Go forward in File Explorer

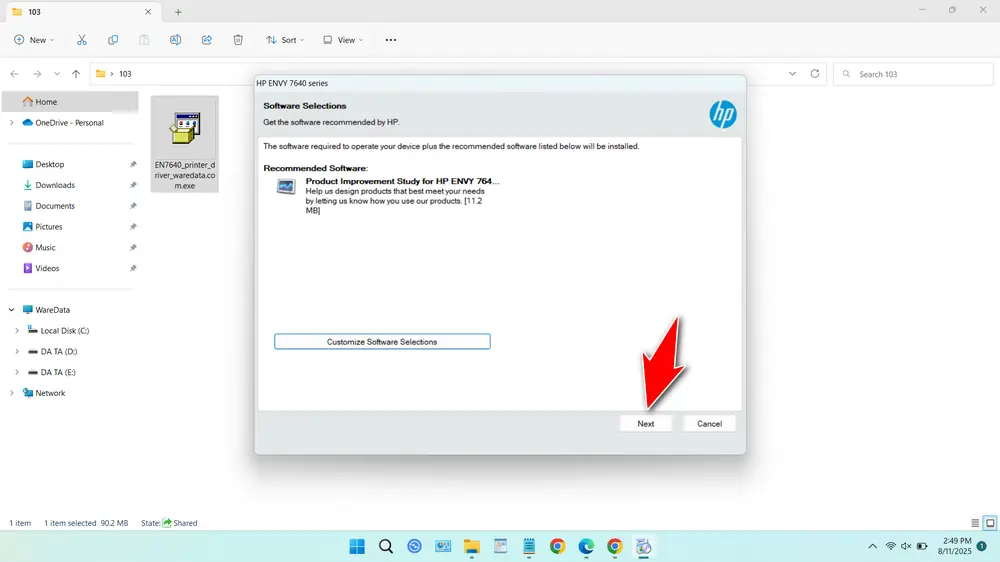[x=37, y=74]
